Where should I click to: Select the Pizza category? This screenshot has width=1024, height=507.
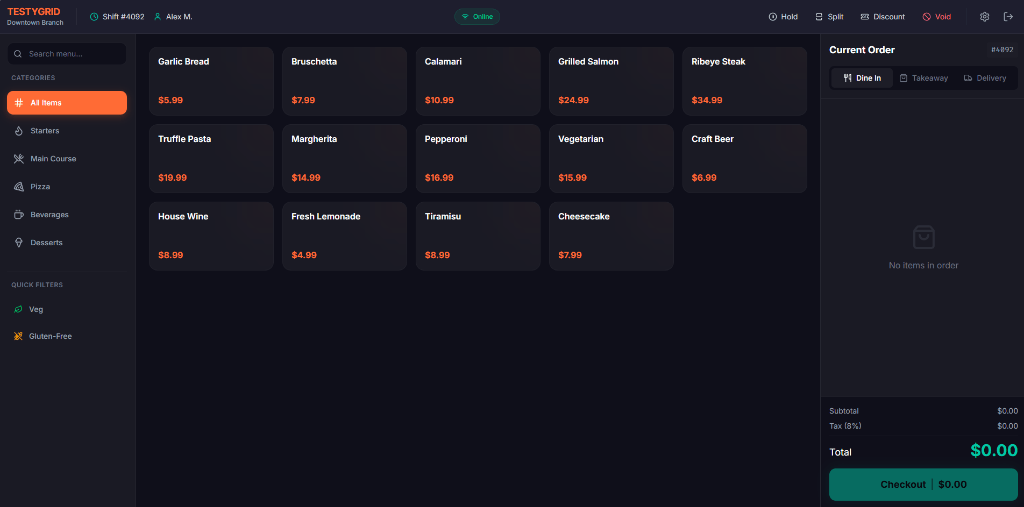(x=67, y=187)
